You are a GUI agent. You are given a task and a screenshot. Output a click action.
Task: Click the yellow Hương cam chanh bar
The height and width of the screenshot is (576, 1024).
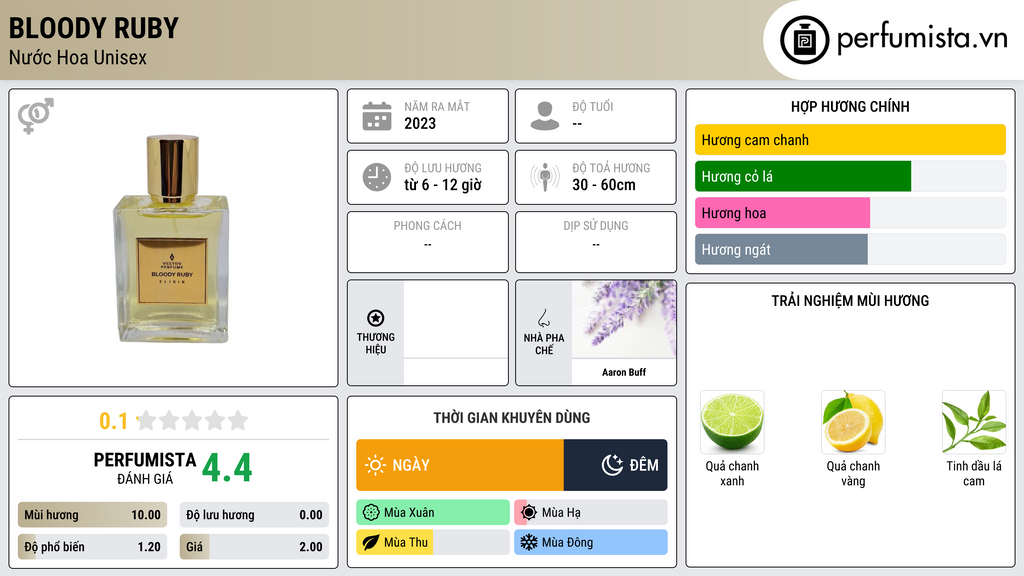click(850, 140)
